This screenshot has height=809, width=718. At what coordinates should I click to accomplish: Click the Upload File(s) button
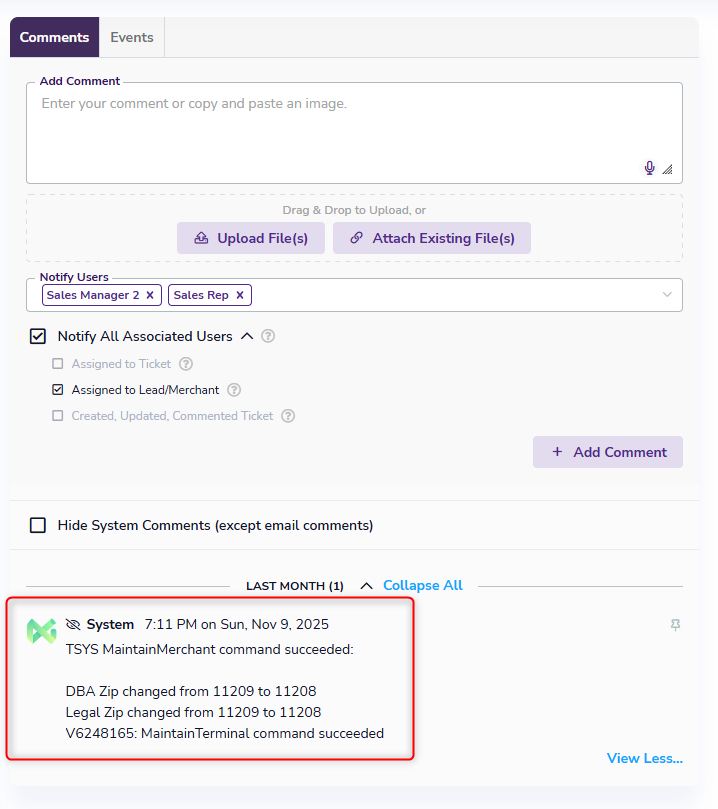[x=250, y=238]
